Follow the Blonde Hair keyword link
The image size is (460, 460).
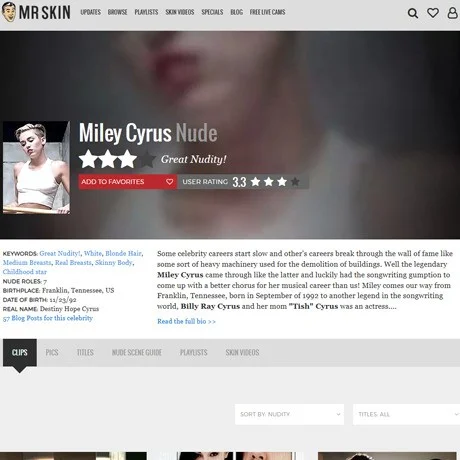tap(123, 253)
